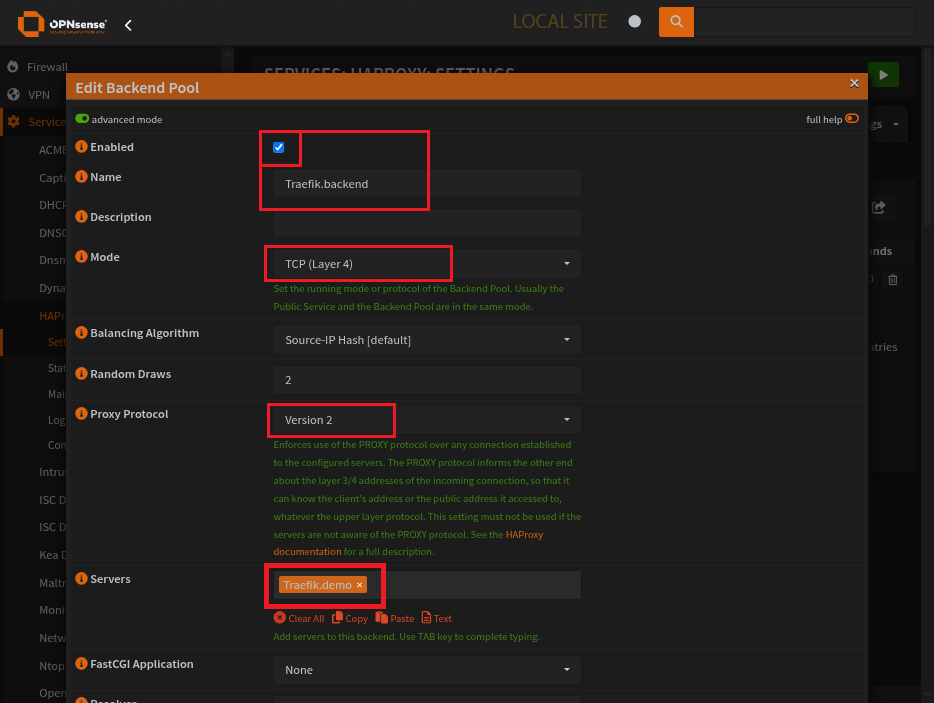934x703 pixels.
Task: Close the Edit Backend Pool dialog
Action: click(x=854, y=83)
